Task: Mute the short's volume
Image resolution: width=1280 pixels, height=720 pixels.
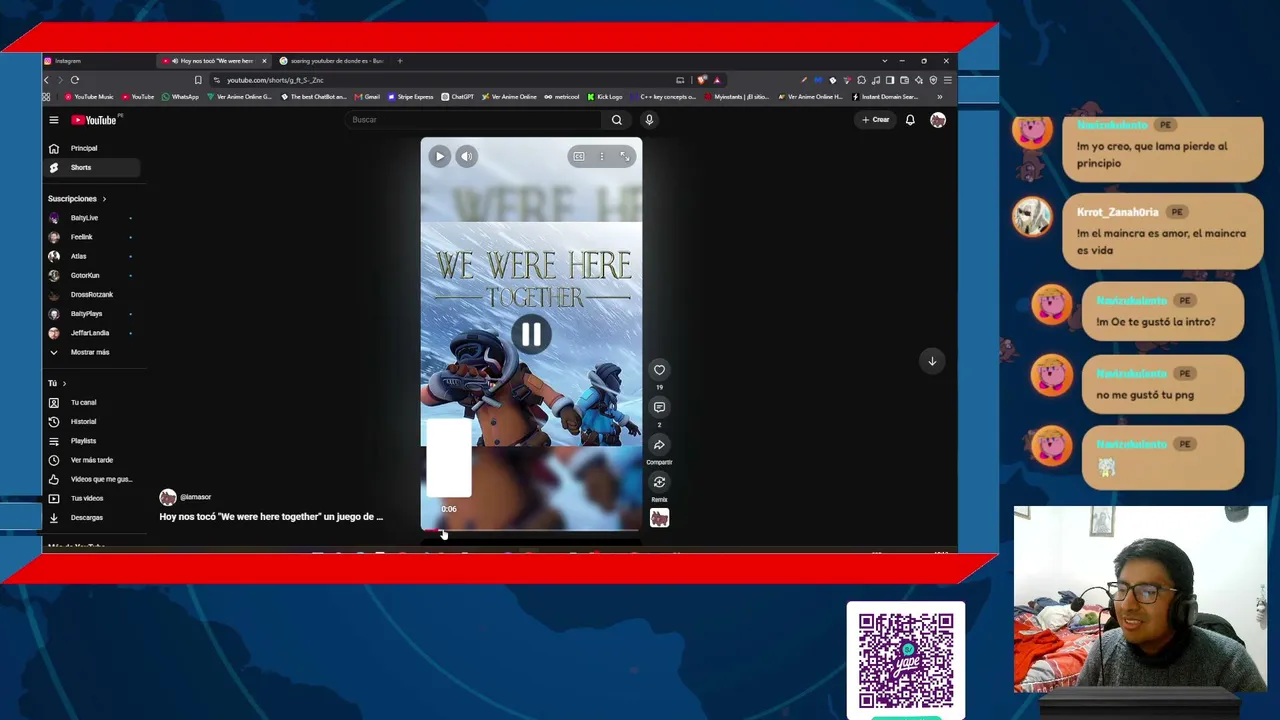Action: (x=466, y=156)
